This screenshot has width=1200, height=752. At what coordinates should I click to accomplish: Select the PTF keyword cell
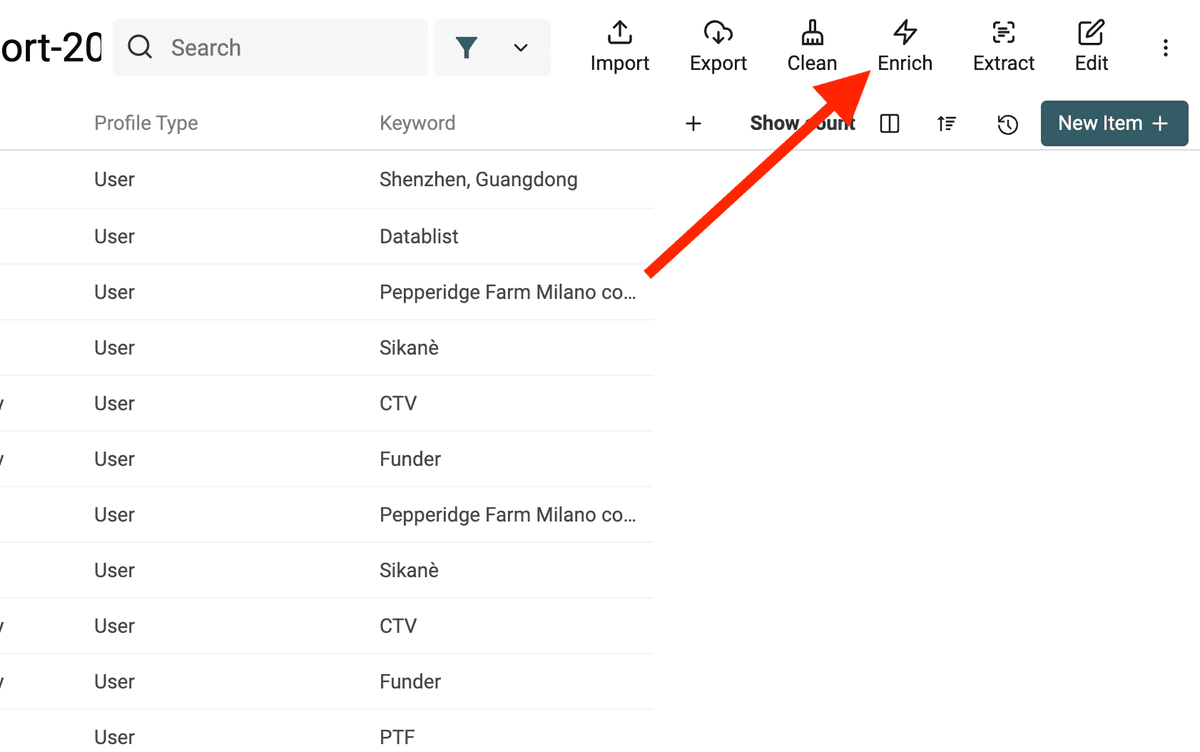click(x=397, y=738)
